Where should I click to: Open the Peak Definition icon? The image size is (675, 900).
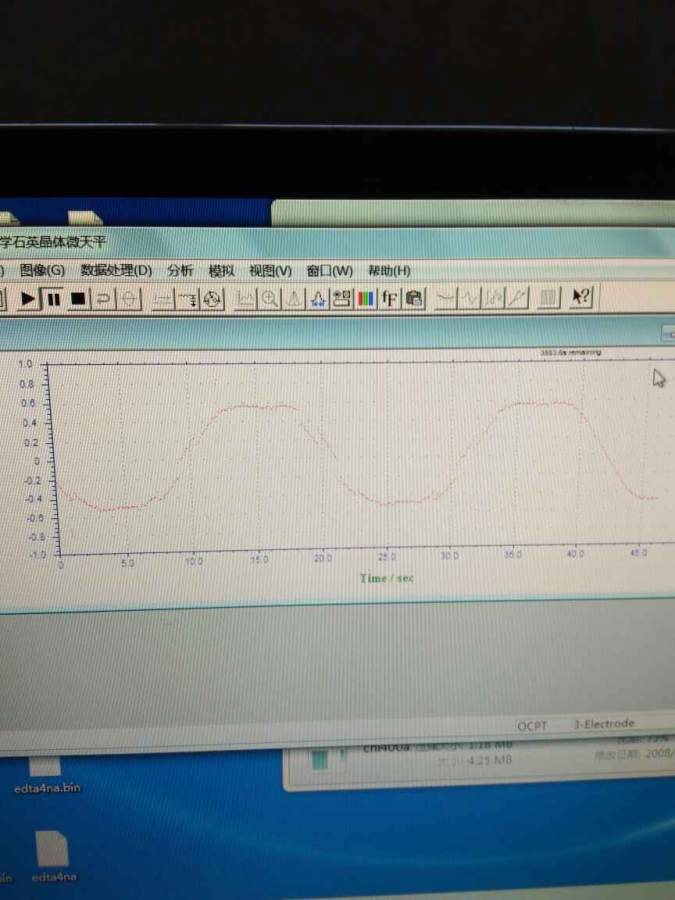coord(317,298)
